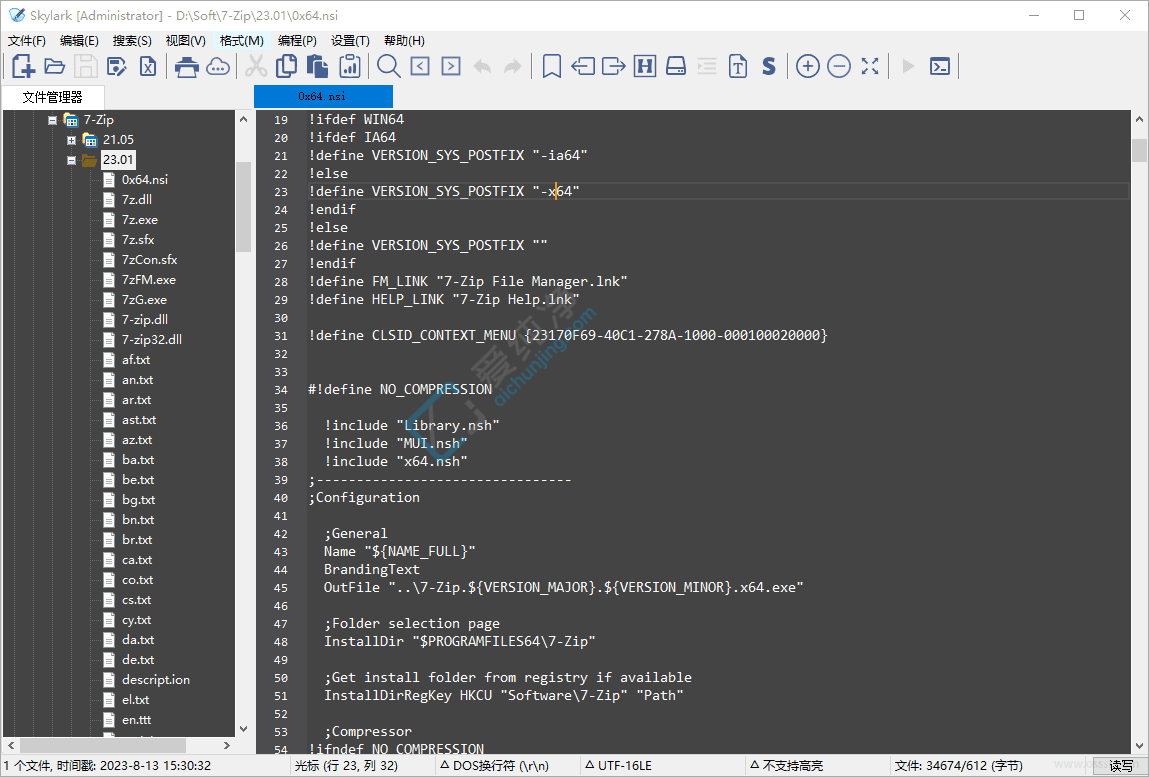
Task: Click the zoom out minus icon
Action: (839, 67)
